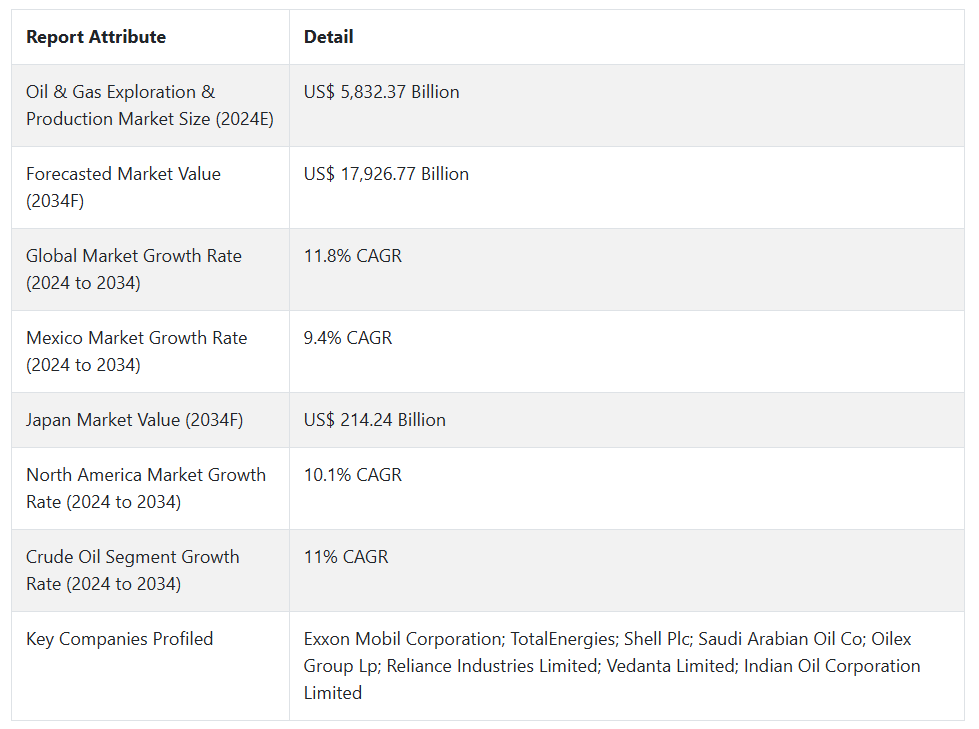Select the Oil & Gas Exploration market size cell
979x729 pixels.
(150, 105)
